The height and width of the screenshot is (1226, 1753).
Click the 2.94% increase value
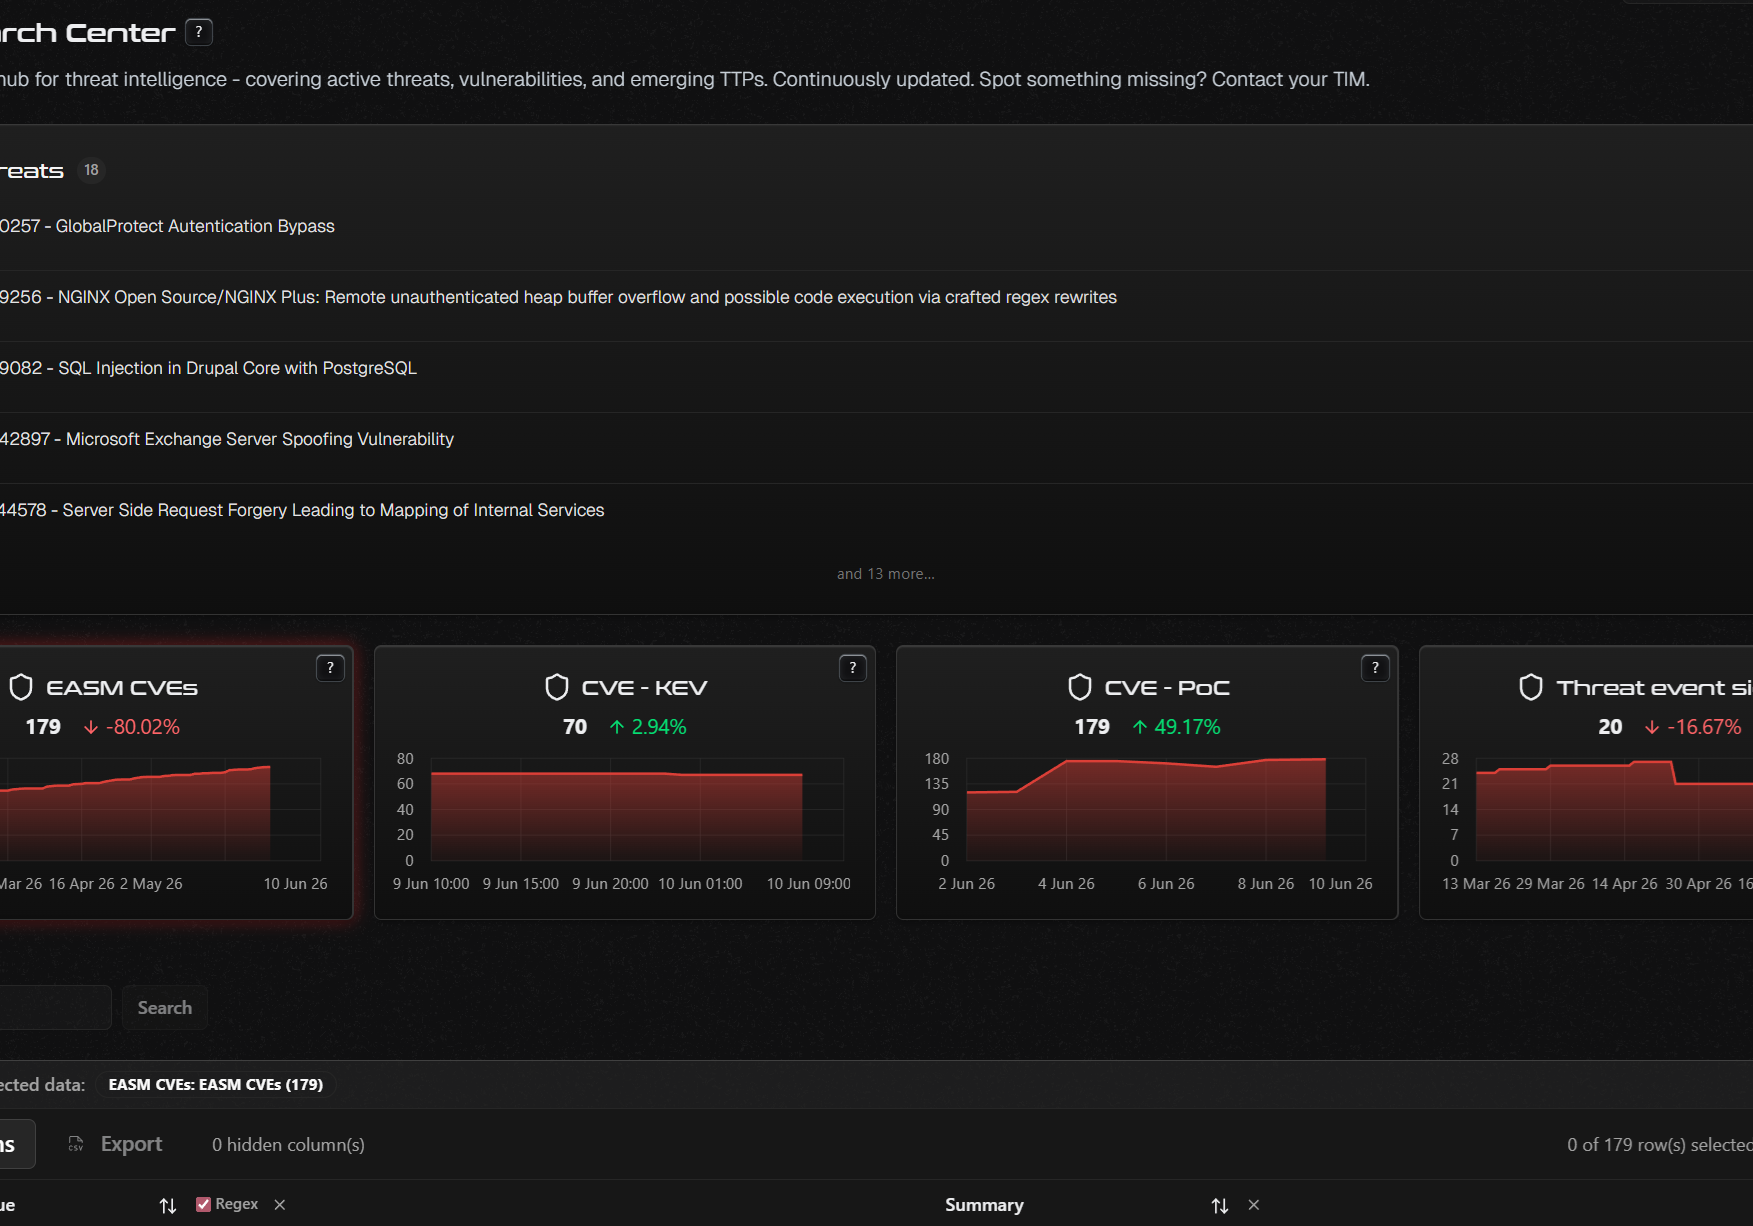click(x=648, y=727)
